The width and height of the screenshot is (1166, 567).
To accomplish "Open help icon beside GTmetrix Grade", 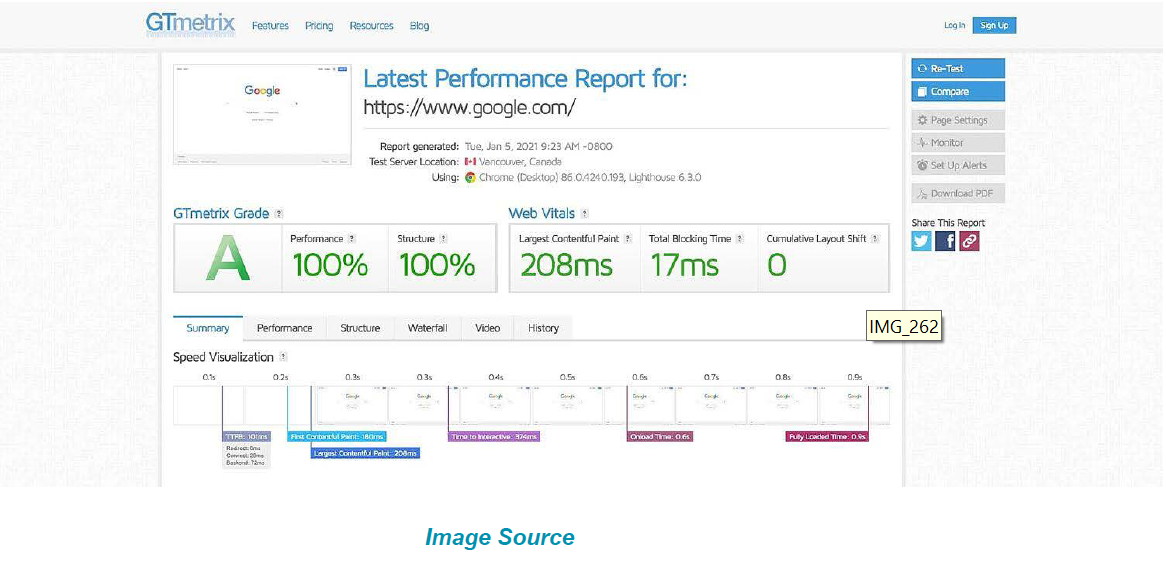I will (x=279, y=214).
